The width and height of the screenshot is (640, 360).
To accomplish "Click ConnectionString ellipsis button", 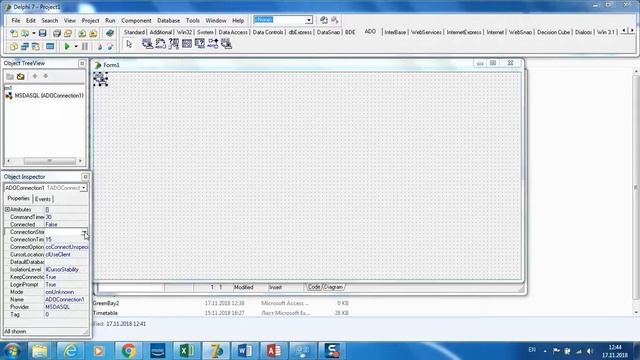I will point(84,232).
